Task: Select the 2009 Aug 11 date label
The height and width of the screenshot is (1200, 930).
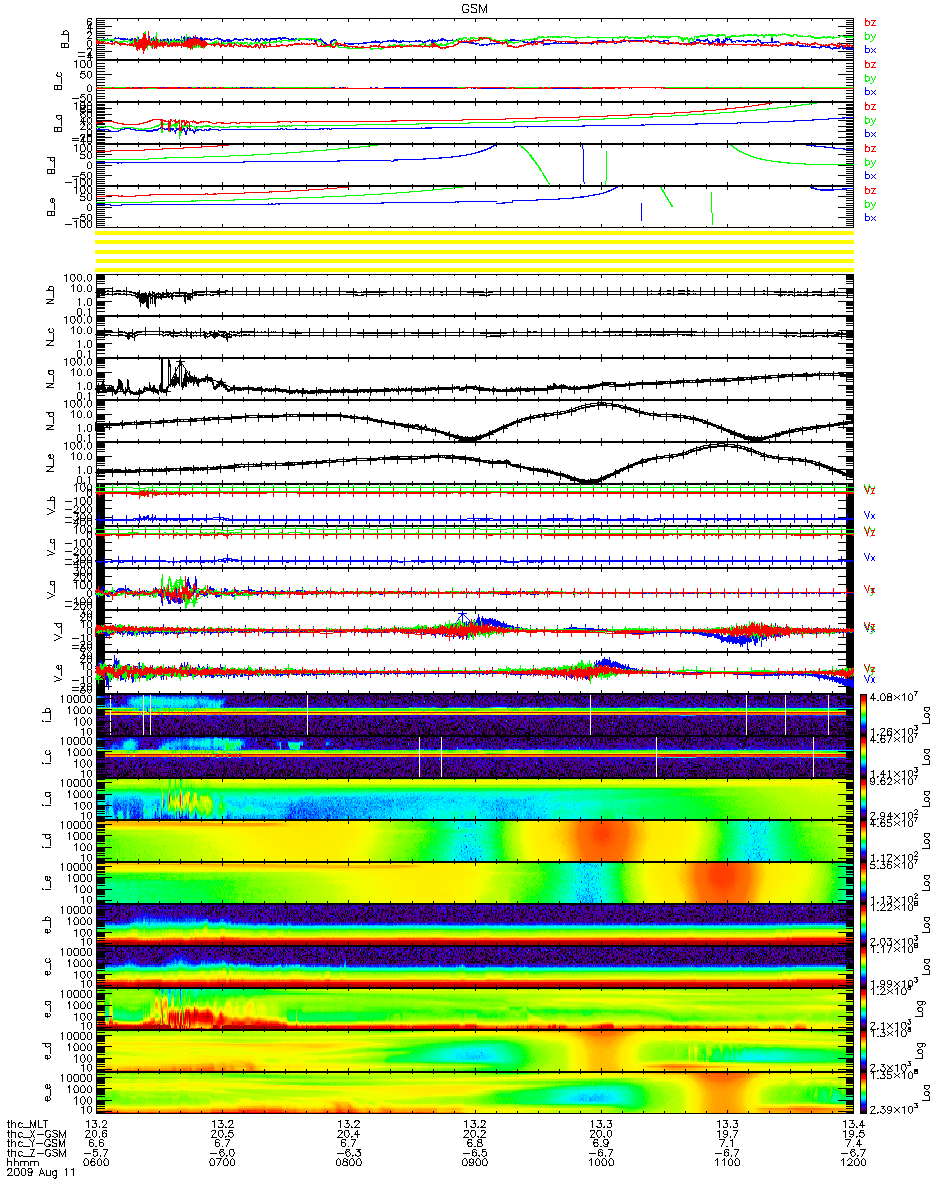Action: tap(39, 1172)
